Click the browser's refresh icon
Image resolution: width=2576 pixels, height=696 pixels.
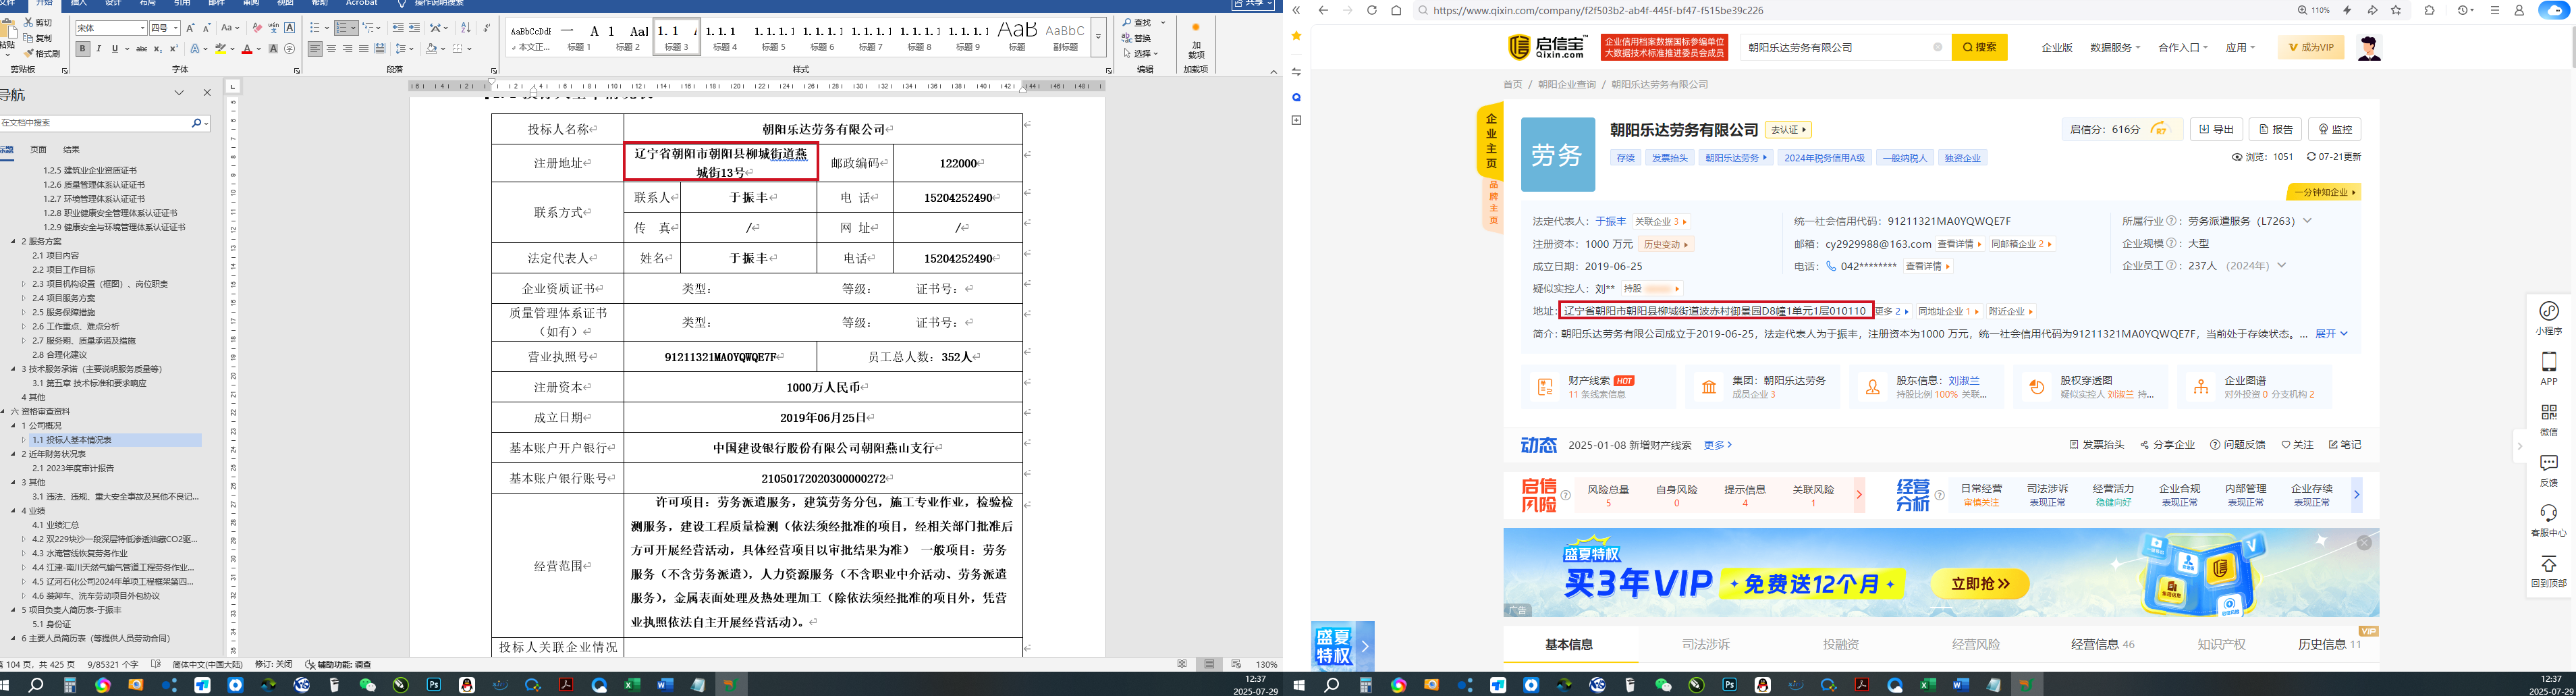pyautogui.click(x=1371, y=10)
